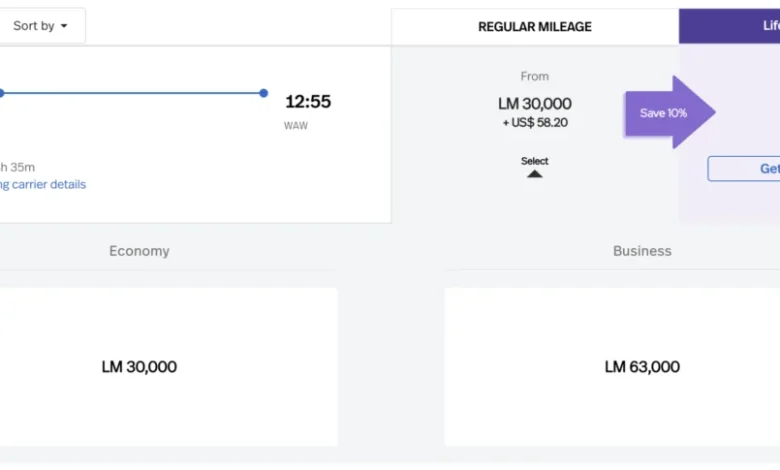Open the operating carrier details link
The height and width of the screenshot is (470, 780).
coord(43,184)
